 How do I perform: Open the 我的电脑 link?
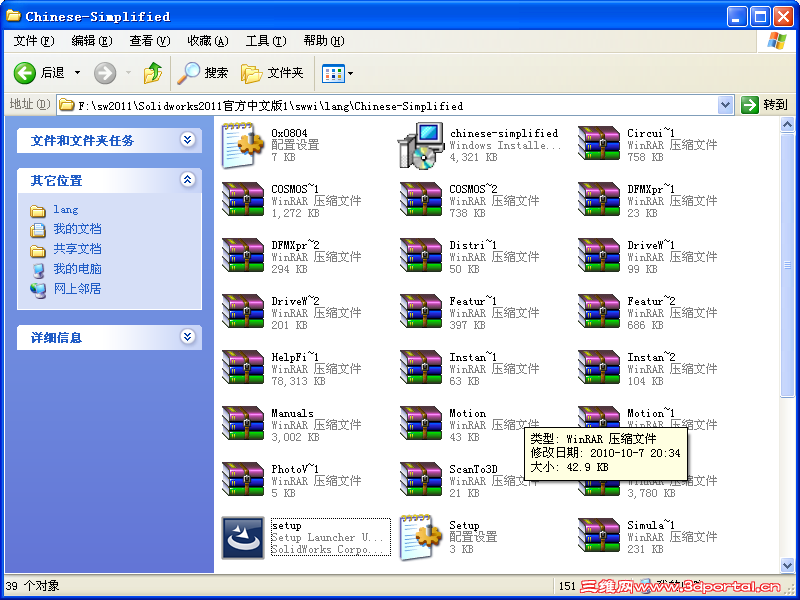pos(77,269)
